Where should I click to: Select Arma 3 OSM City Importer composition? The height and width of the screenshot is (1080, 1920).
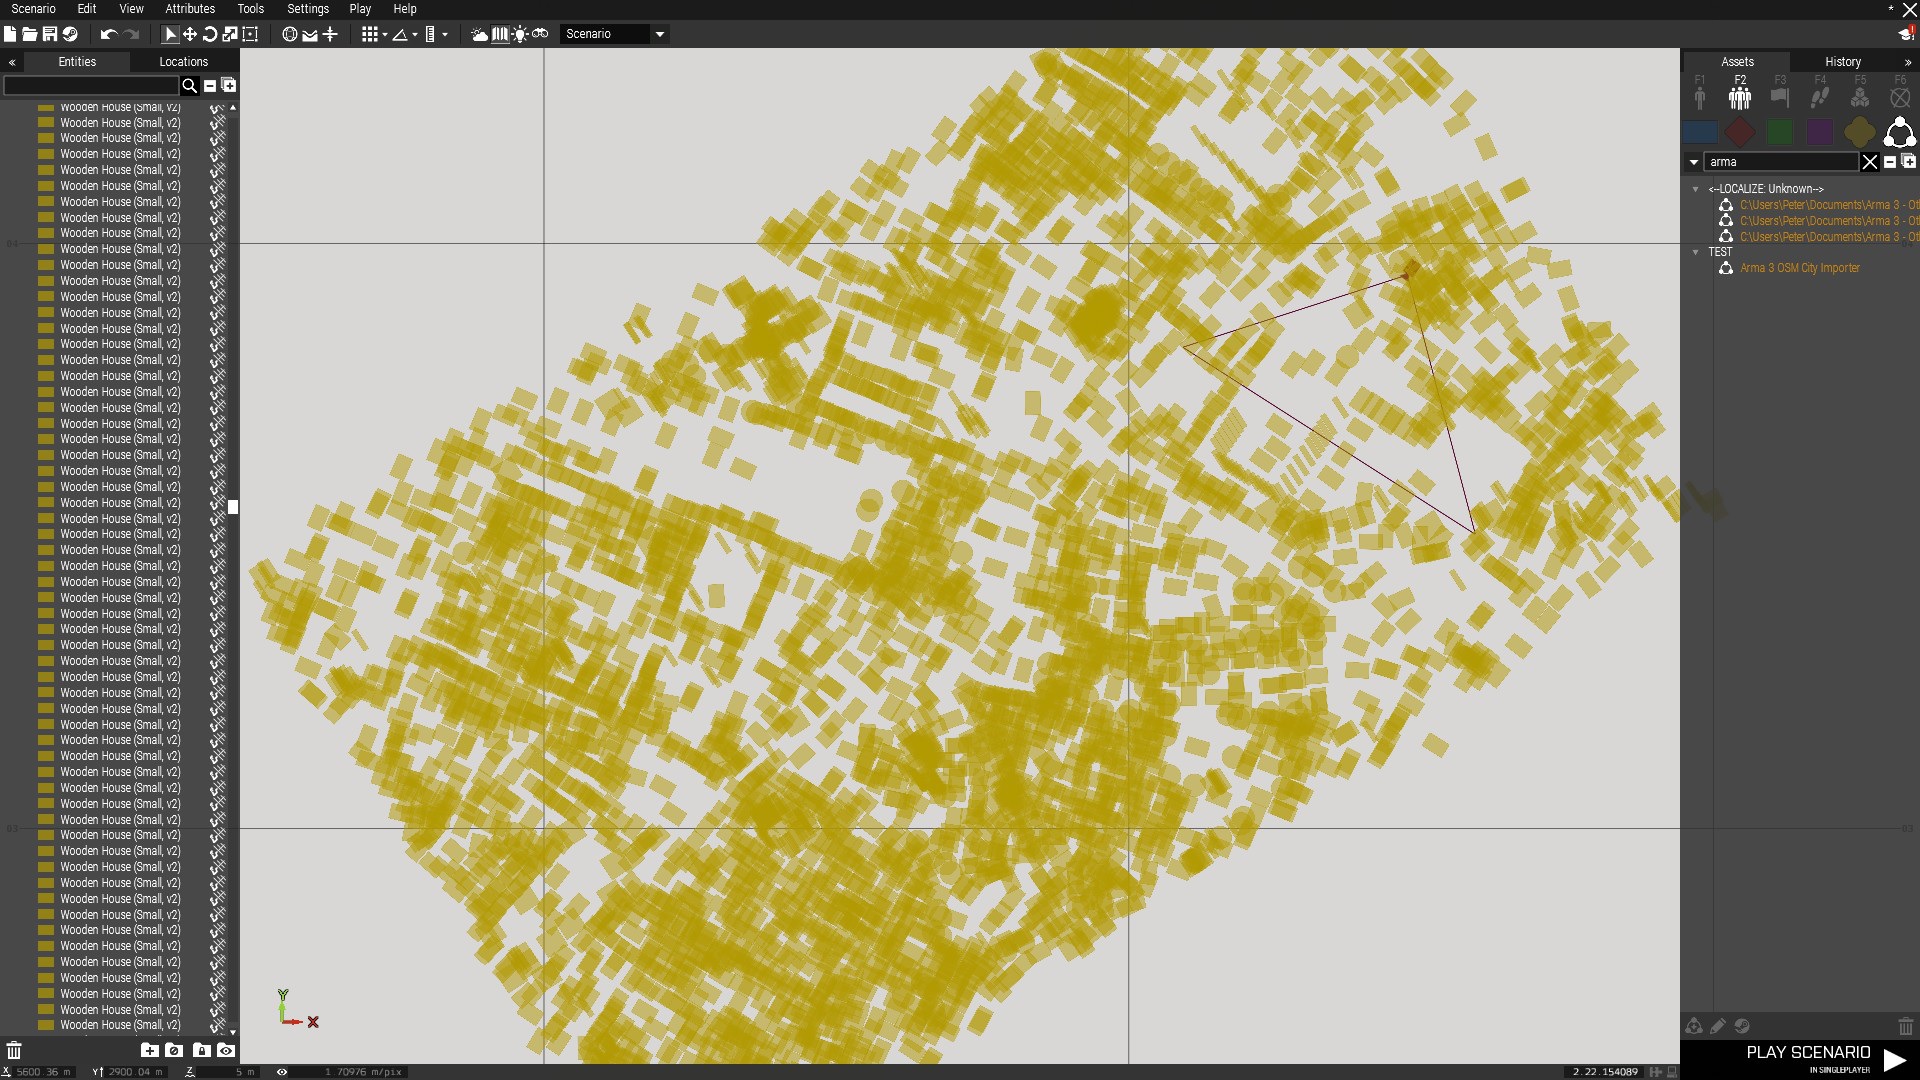1800,268
